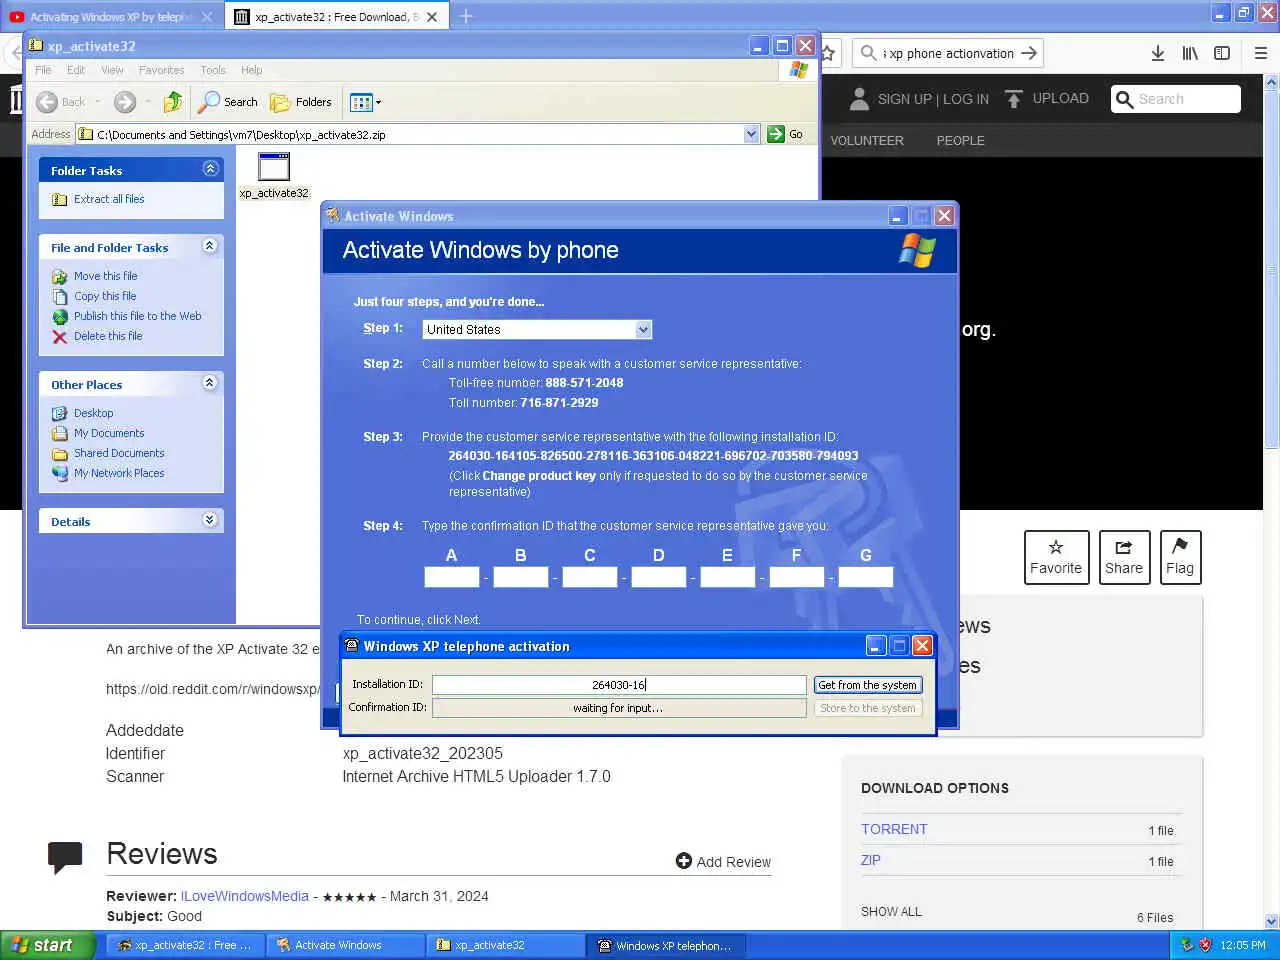
Task: Download the TORRENT option
Action: coord(894,829)
